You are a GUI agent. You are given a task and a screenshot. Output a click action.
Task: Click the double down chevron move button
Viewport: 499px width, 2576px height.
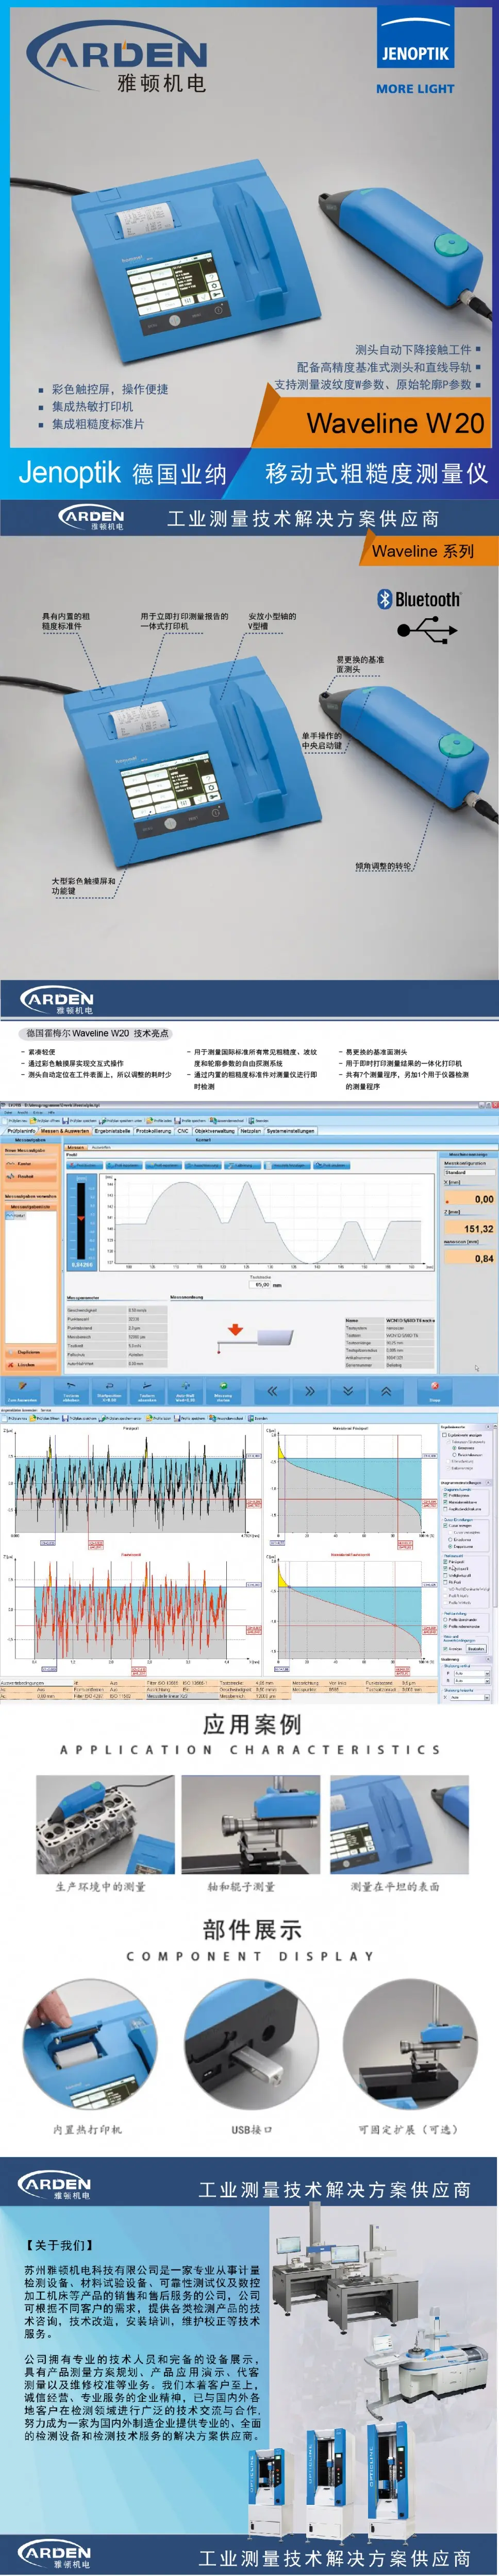[348, 1391]
